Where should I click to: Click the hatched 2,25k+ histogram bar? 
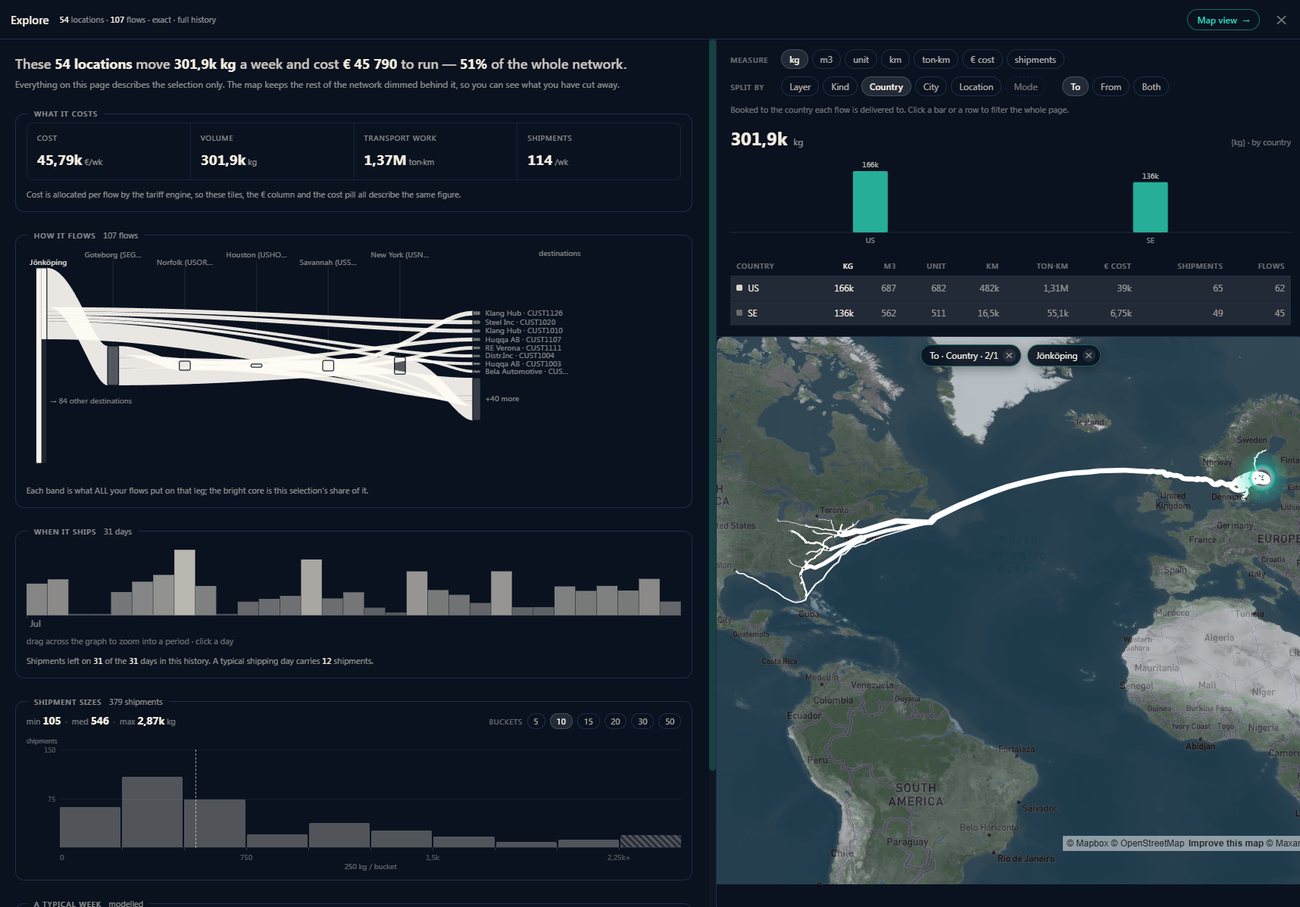pos(650,841)
